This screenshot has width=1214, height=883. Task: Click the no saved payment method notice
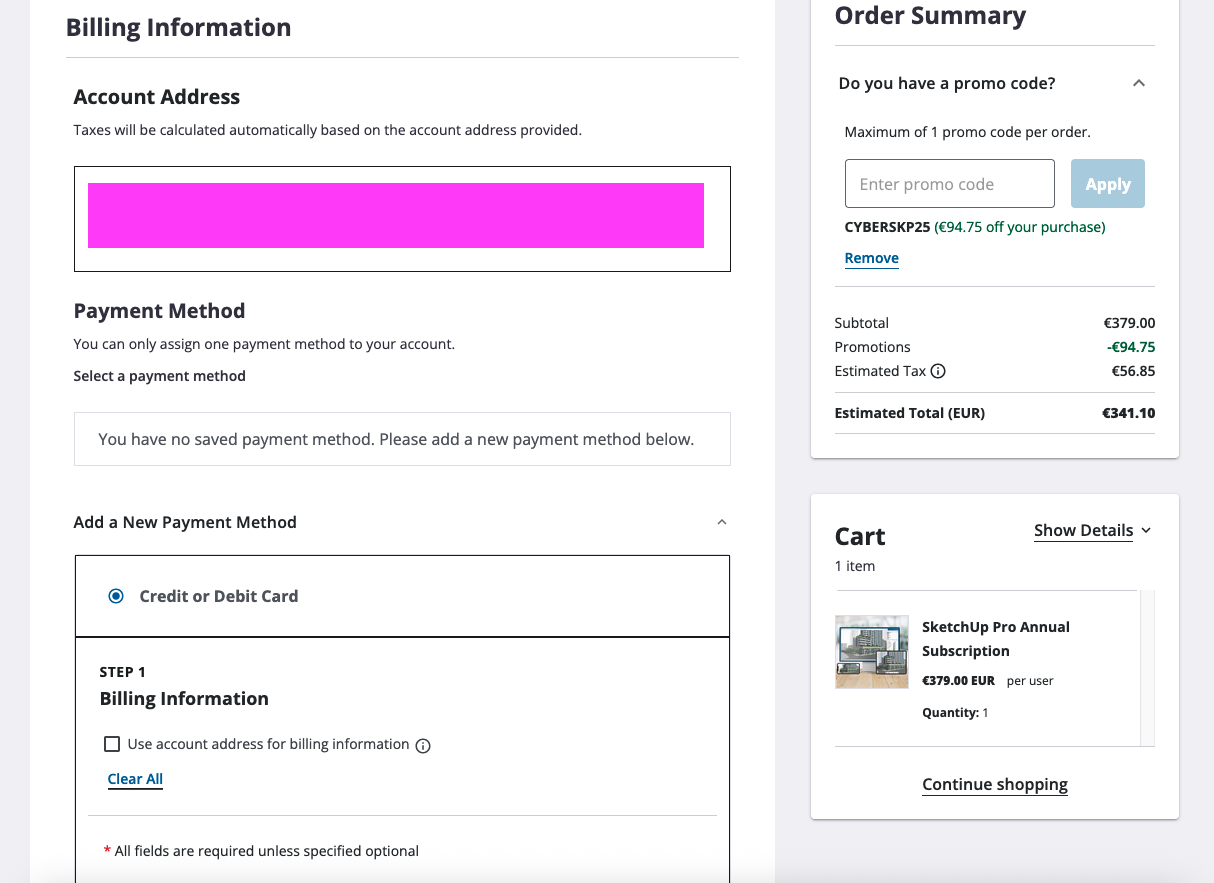(x=396, y=439)
